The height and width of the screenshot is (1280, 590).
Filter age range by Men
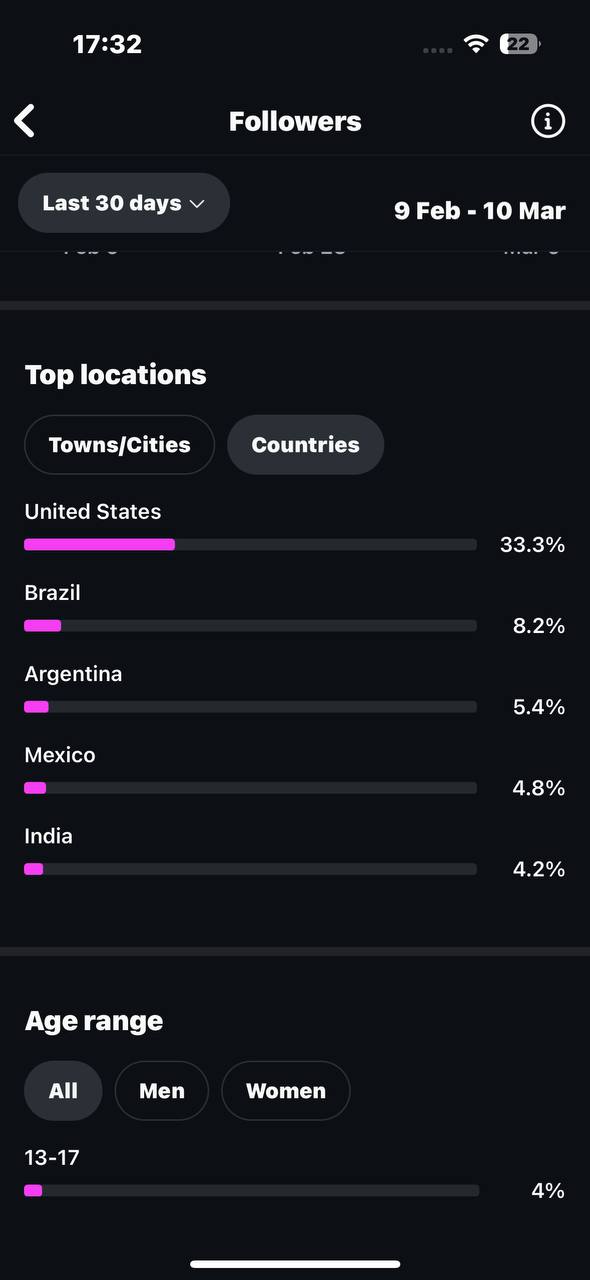[162, 1091]
